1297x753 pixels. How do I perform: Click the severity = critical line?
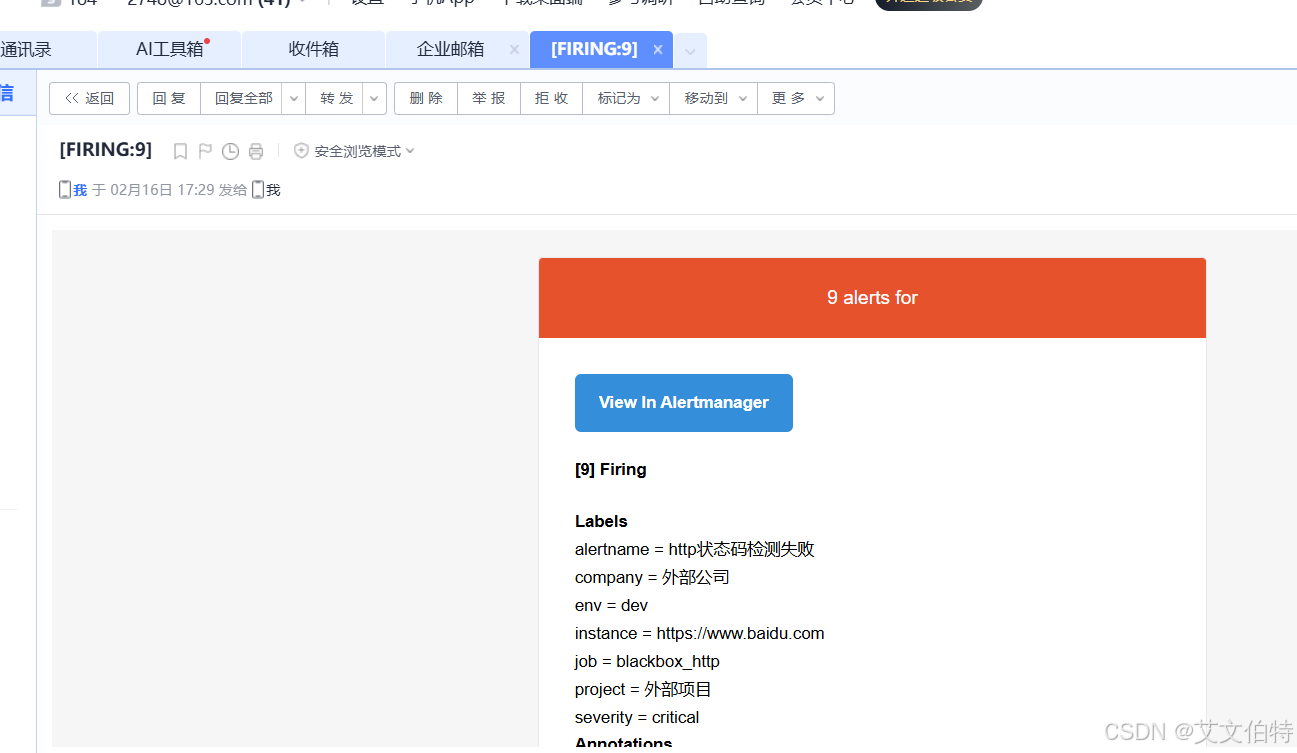coord(637,717)
